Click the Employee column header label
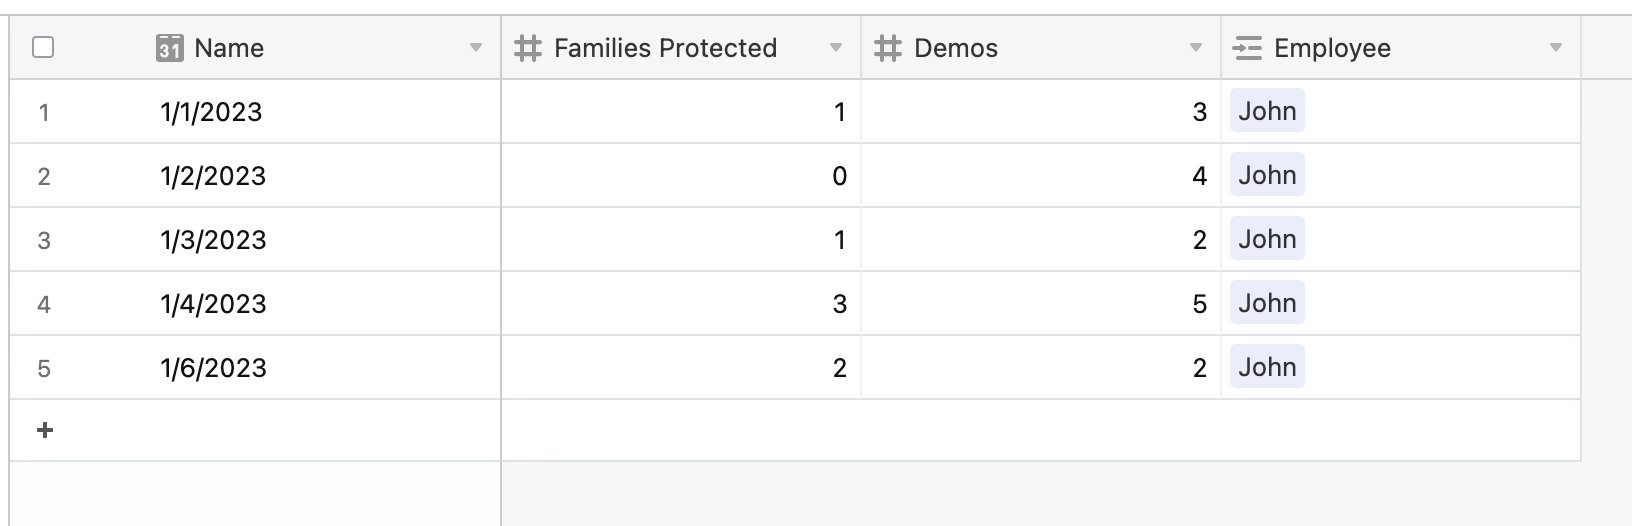 point(1332,48)
